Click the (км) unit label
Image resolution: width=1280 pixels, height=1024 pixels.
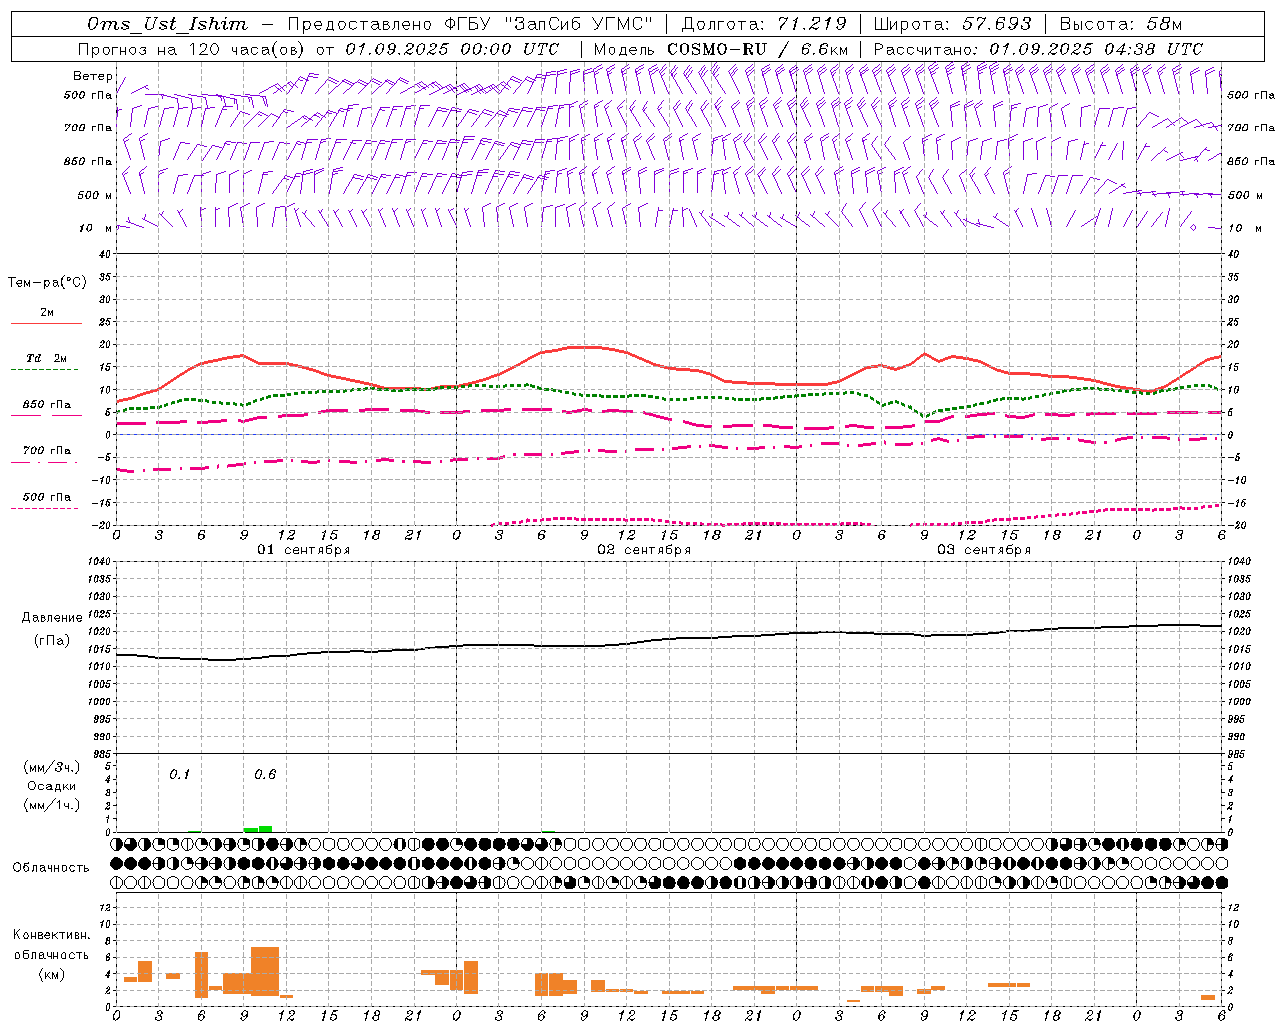[52, 974]
